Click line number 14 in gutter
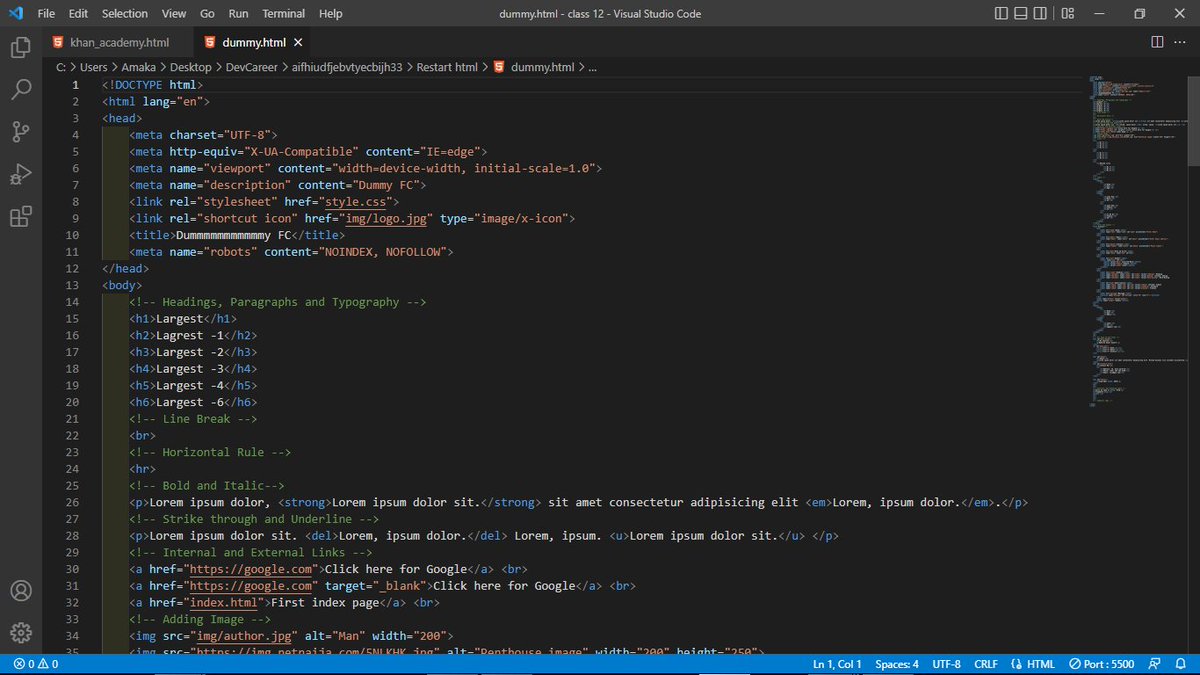Image resolution: width=1200 pixels, height=675 pixels. pos(72,302)
